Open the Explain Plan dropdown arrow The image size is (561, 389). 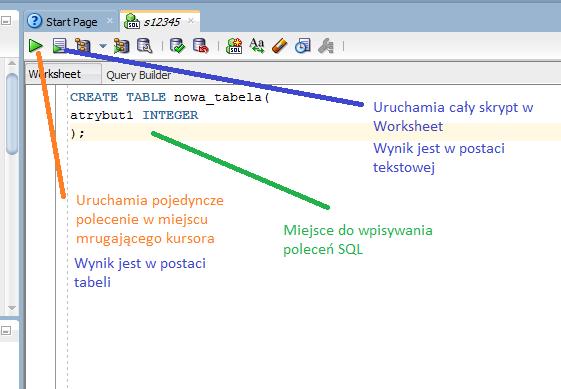[103, 46]
